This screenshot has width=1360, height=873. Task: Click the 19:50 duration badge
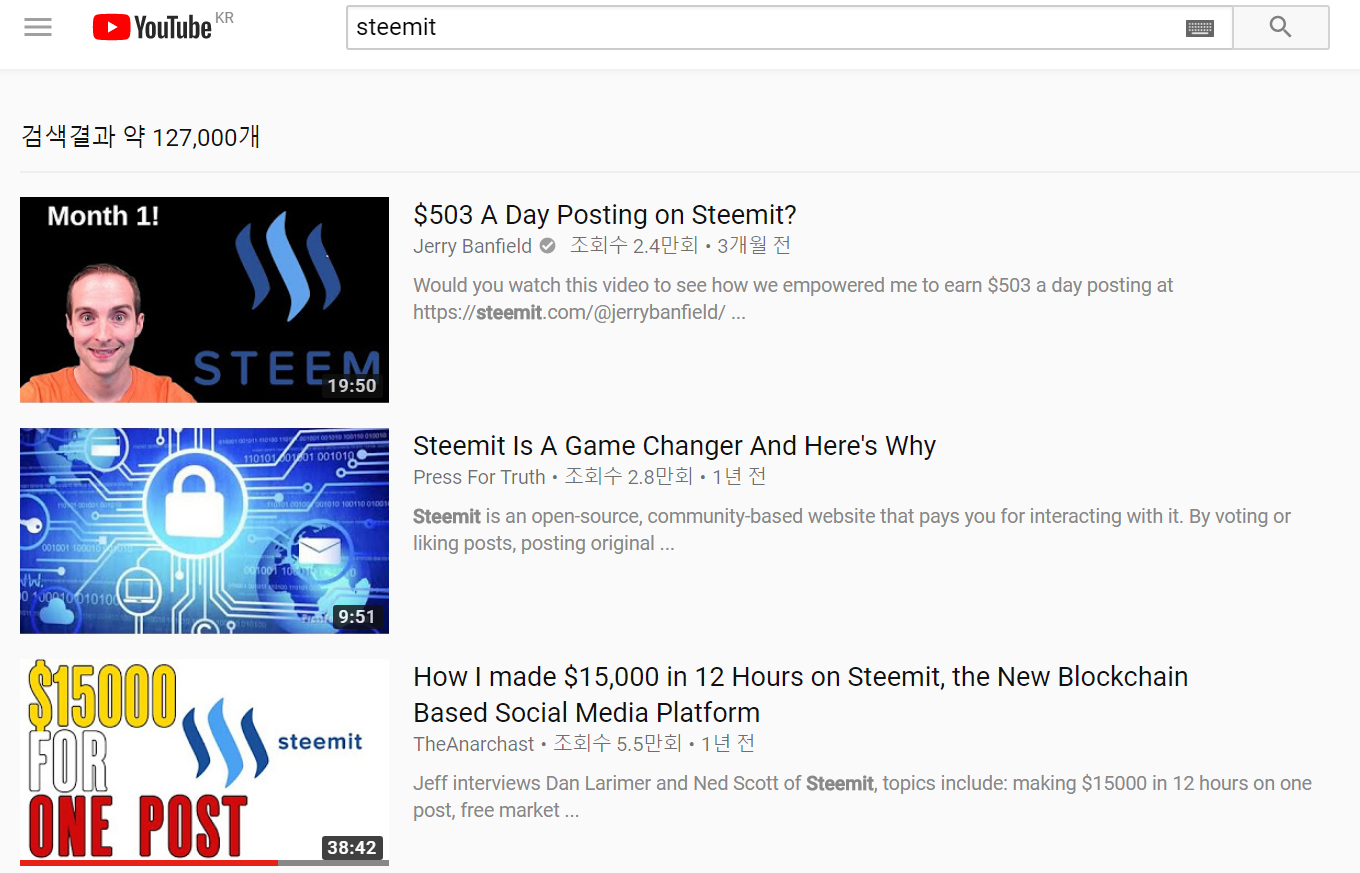(352, 386)
